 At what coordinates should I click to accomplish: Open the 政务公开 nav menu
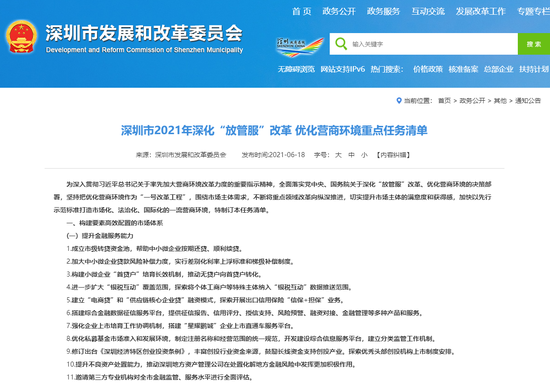pyautogui.click(x=339, y=11)
